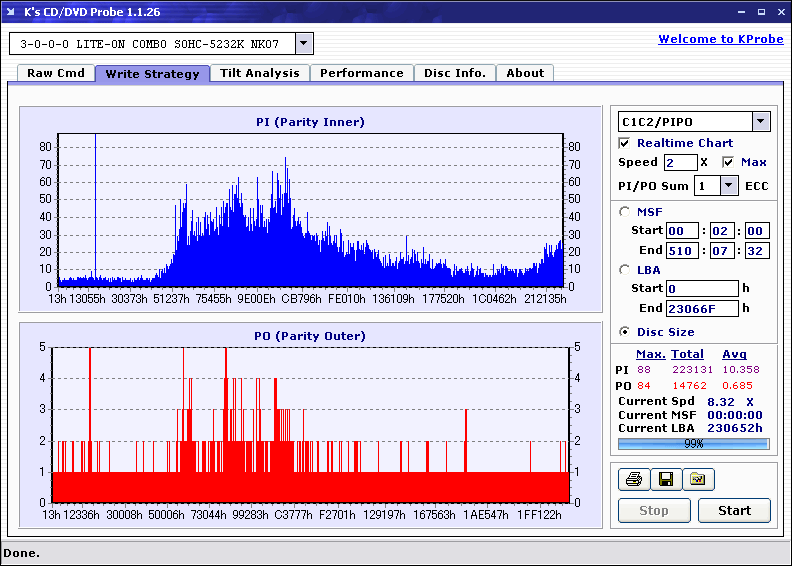Click the Speed value input field

680,162
